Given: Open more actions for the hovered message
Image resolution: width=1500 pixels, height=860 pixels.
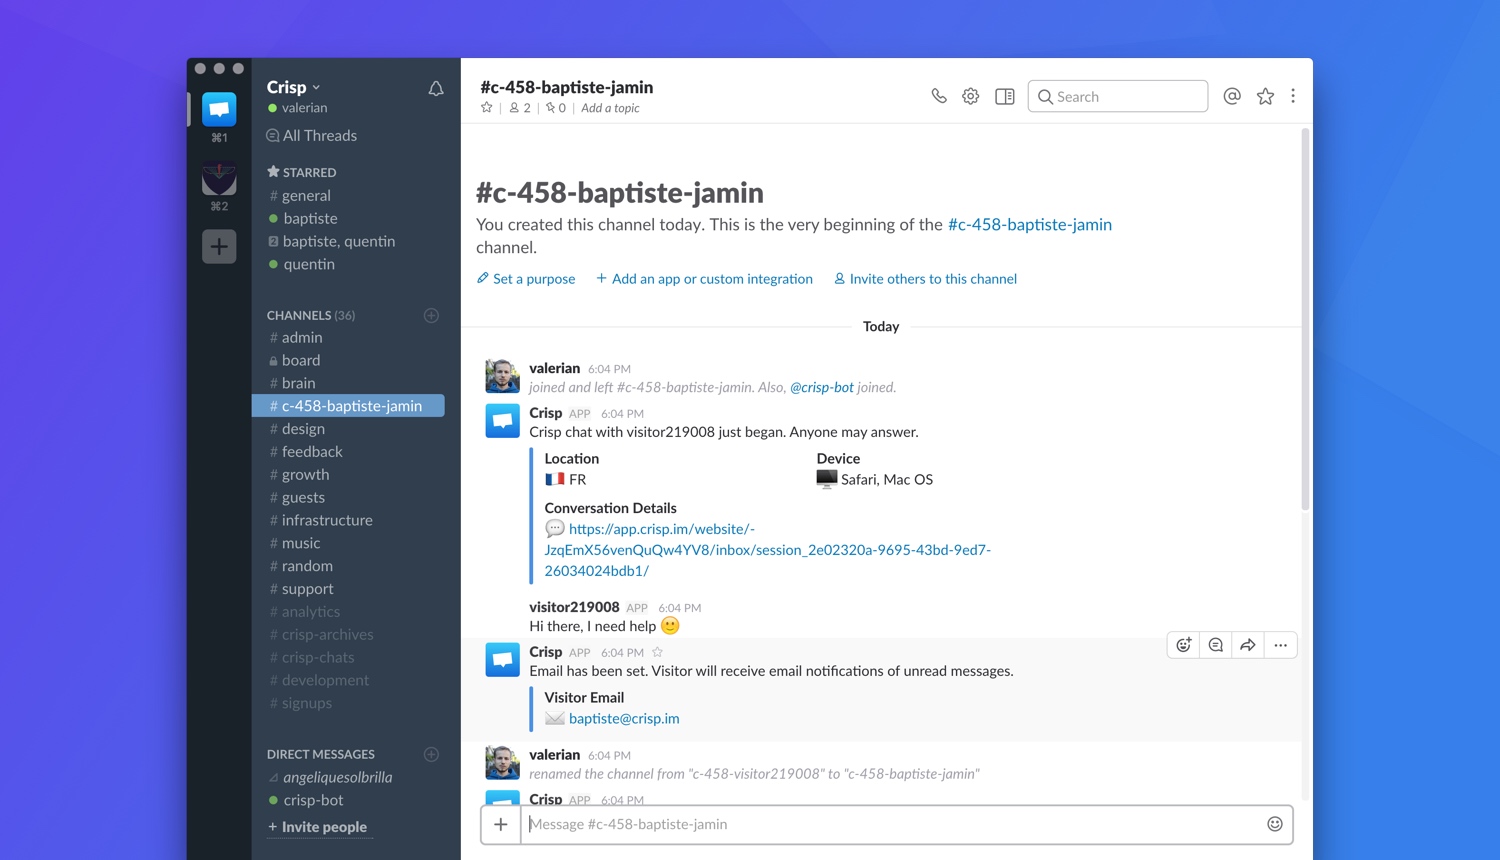Looking at the screenshot, I should tap(1281, 645).
